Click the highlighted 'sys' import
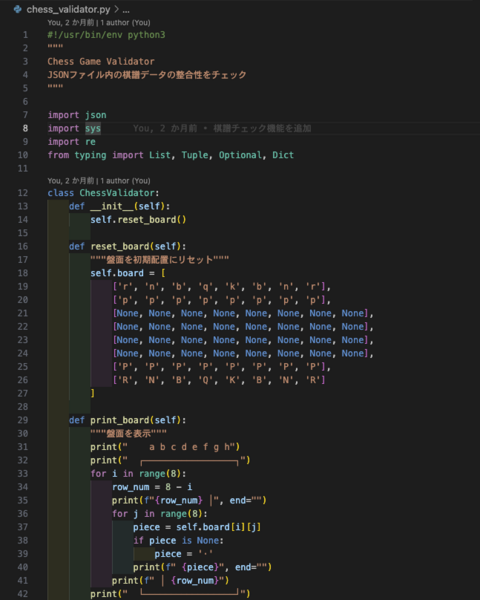 (x=93, y=129)
